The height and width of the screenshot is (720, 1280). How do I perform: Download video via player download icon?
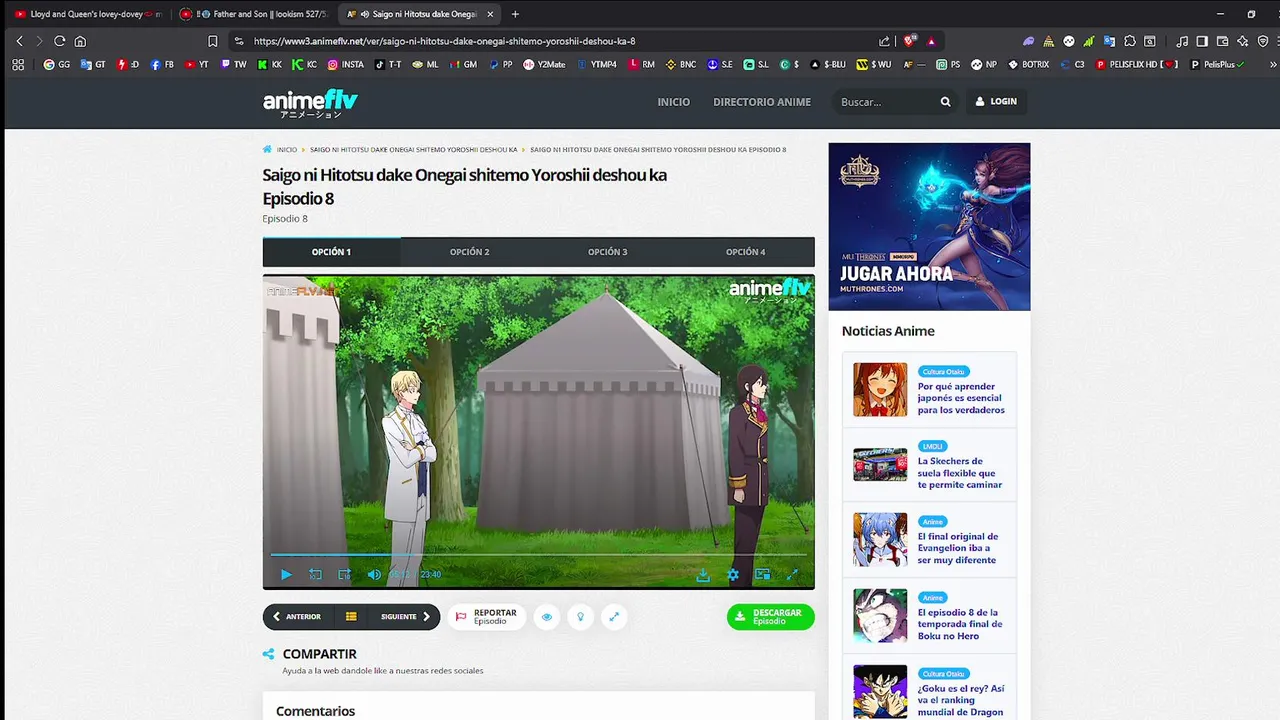click(x=703, y=574)
